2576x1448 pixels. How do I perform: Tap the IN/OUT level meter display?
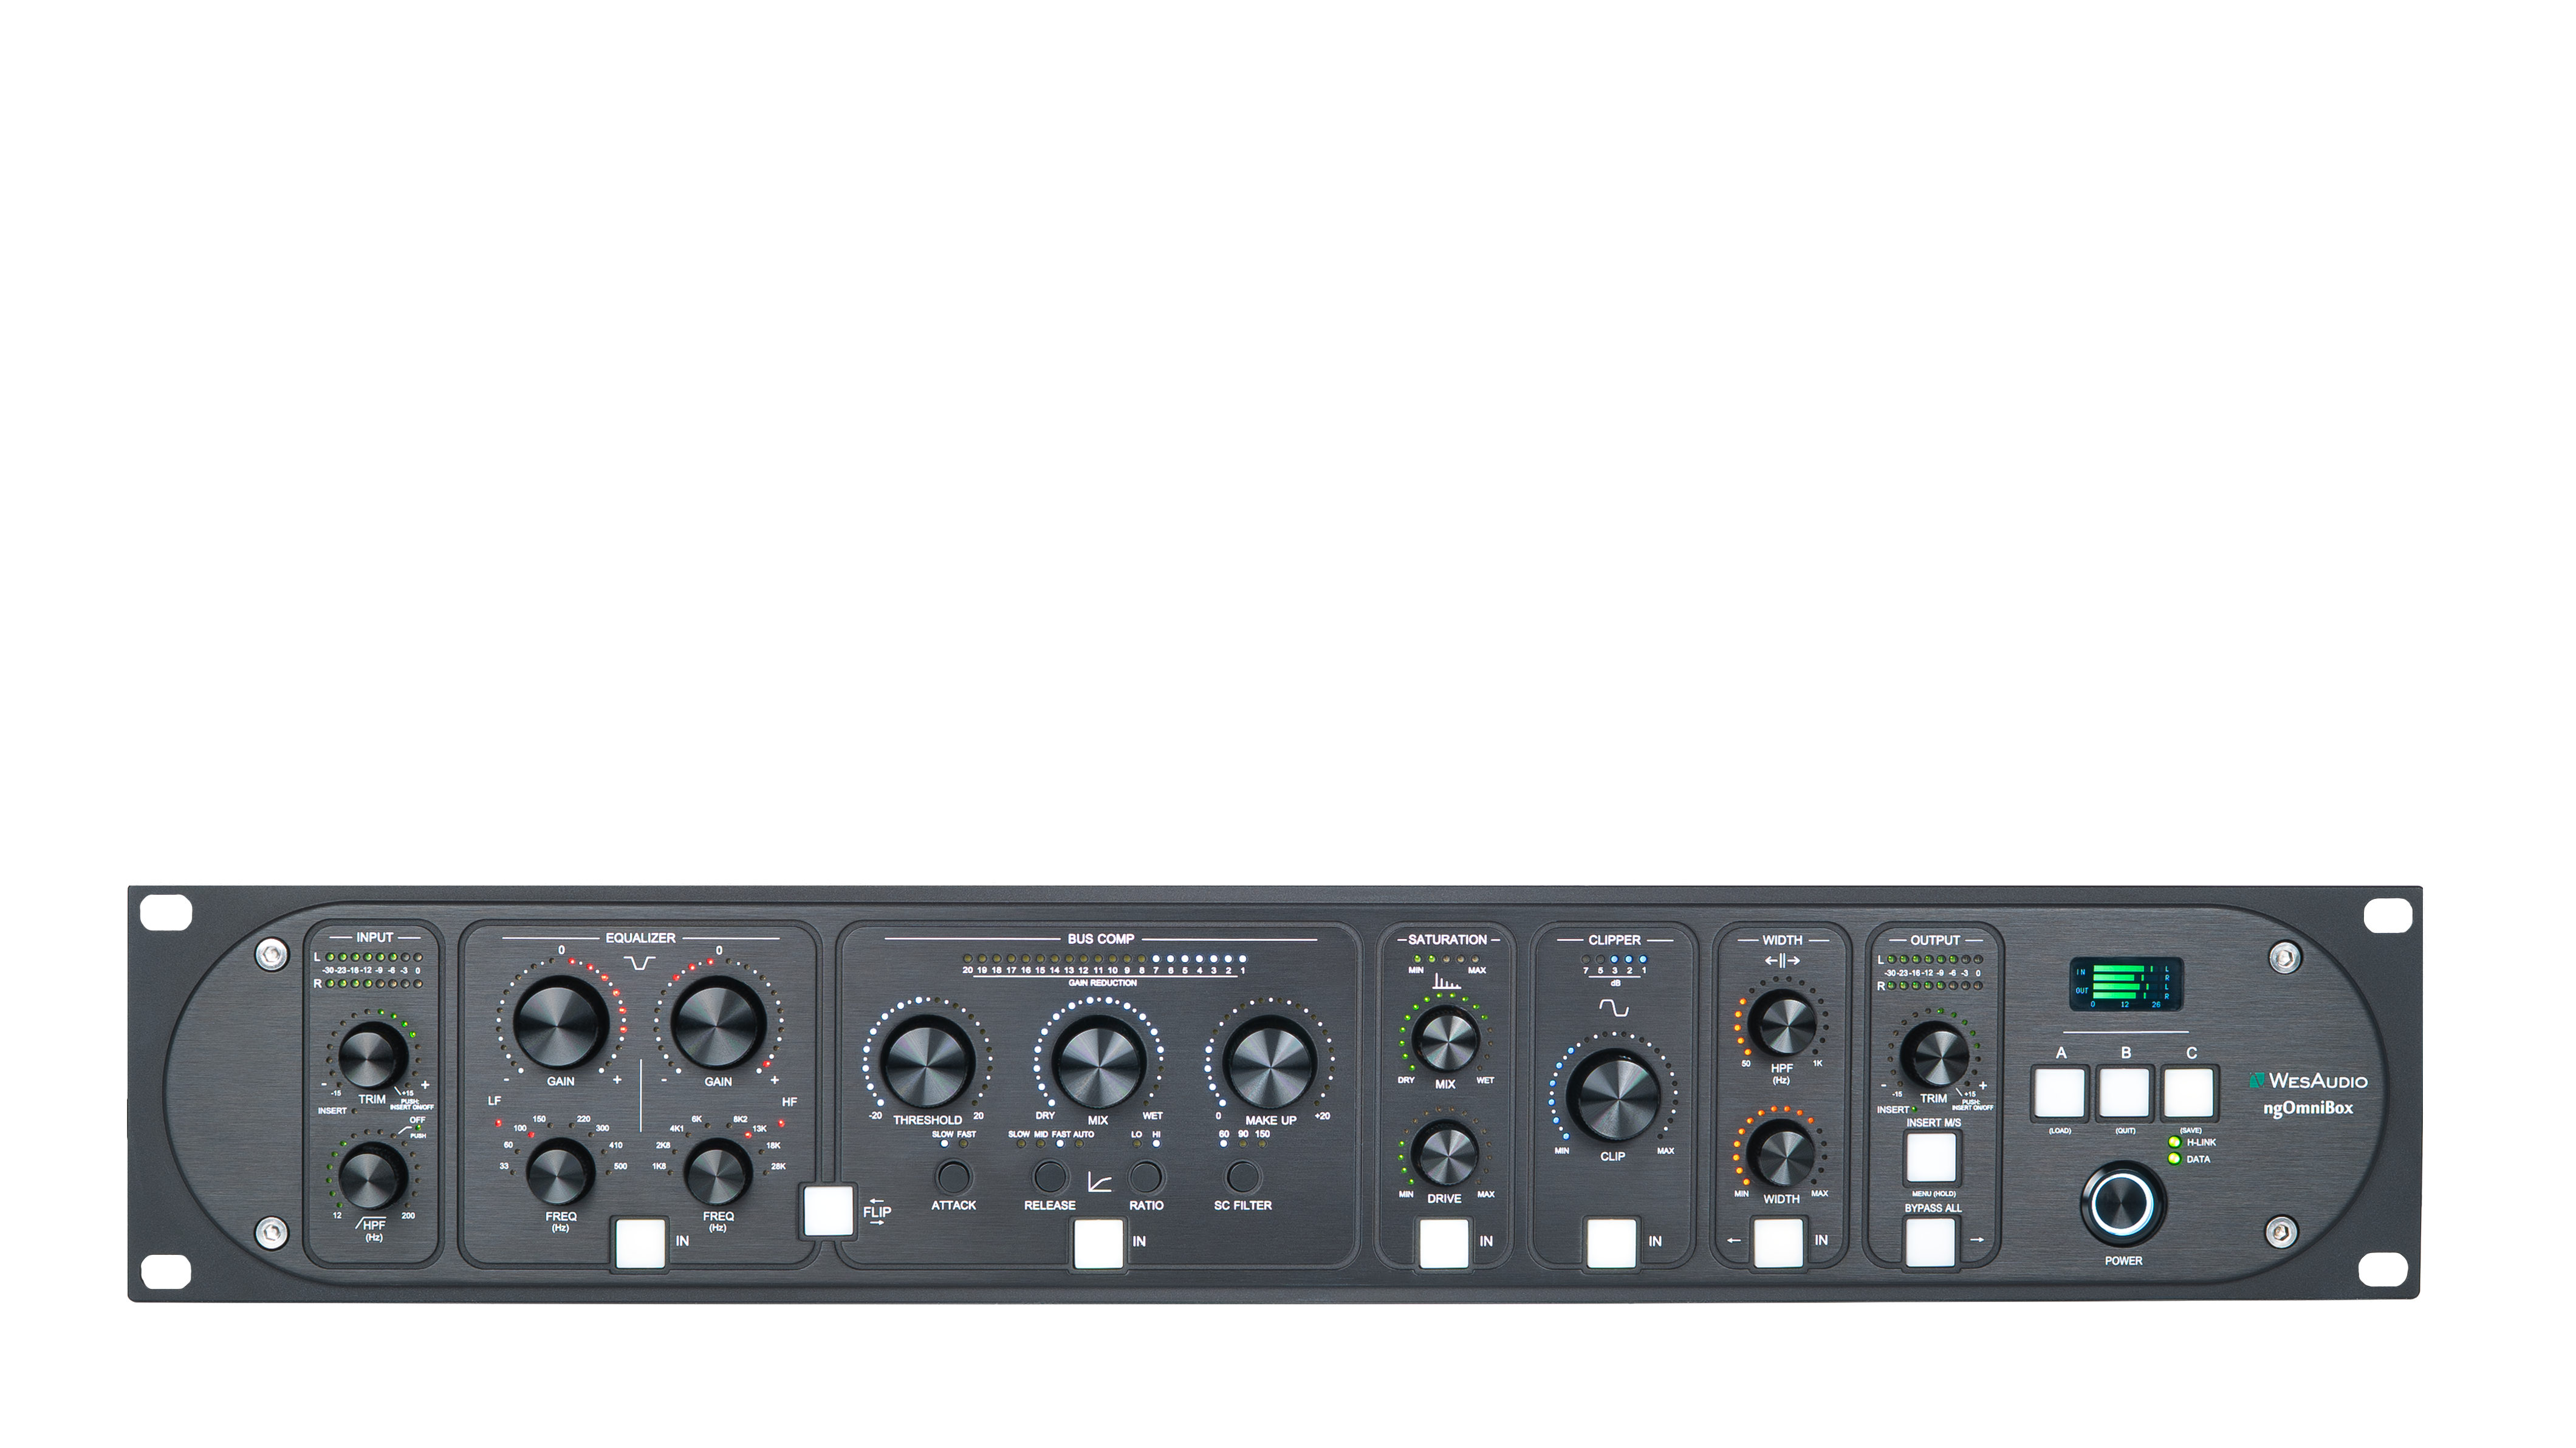tap(2126, 985)
